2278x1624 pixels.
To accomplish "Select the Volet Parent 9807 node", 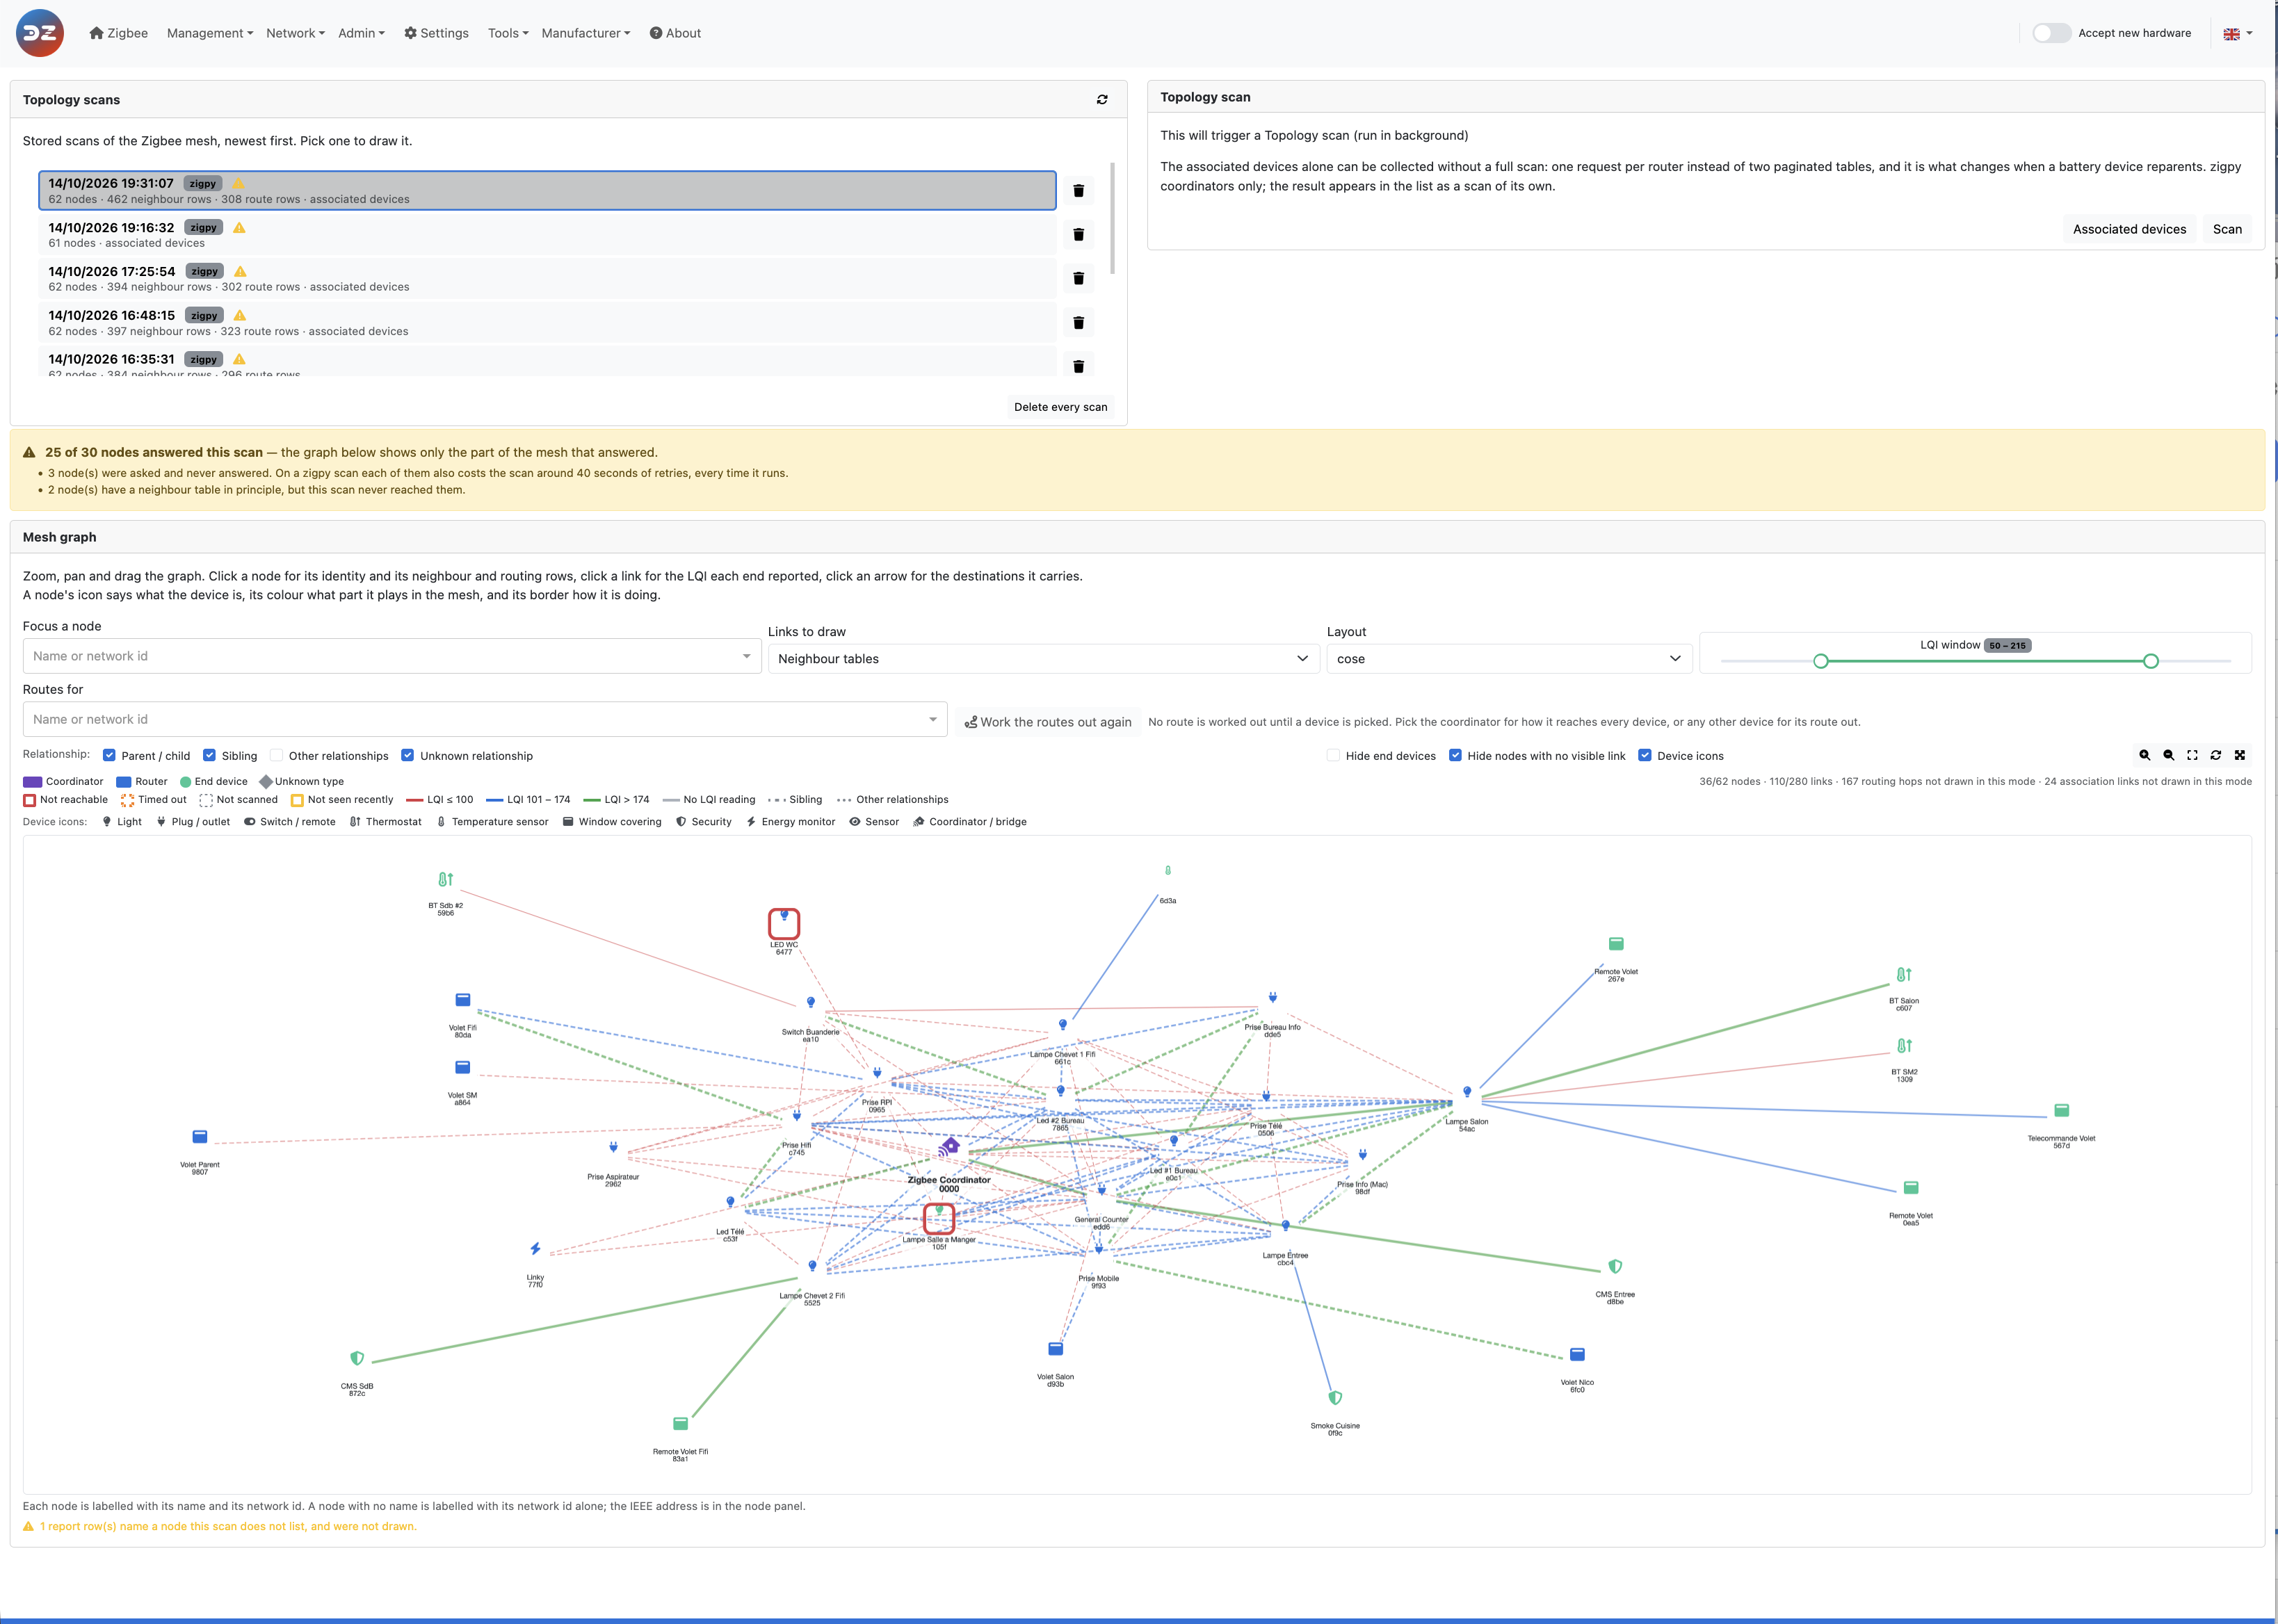I will pyautogui.click(x=200, y=1137).
